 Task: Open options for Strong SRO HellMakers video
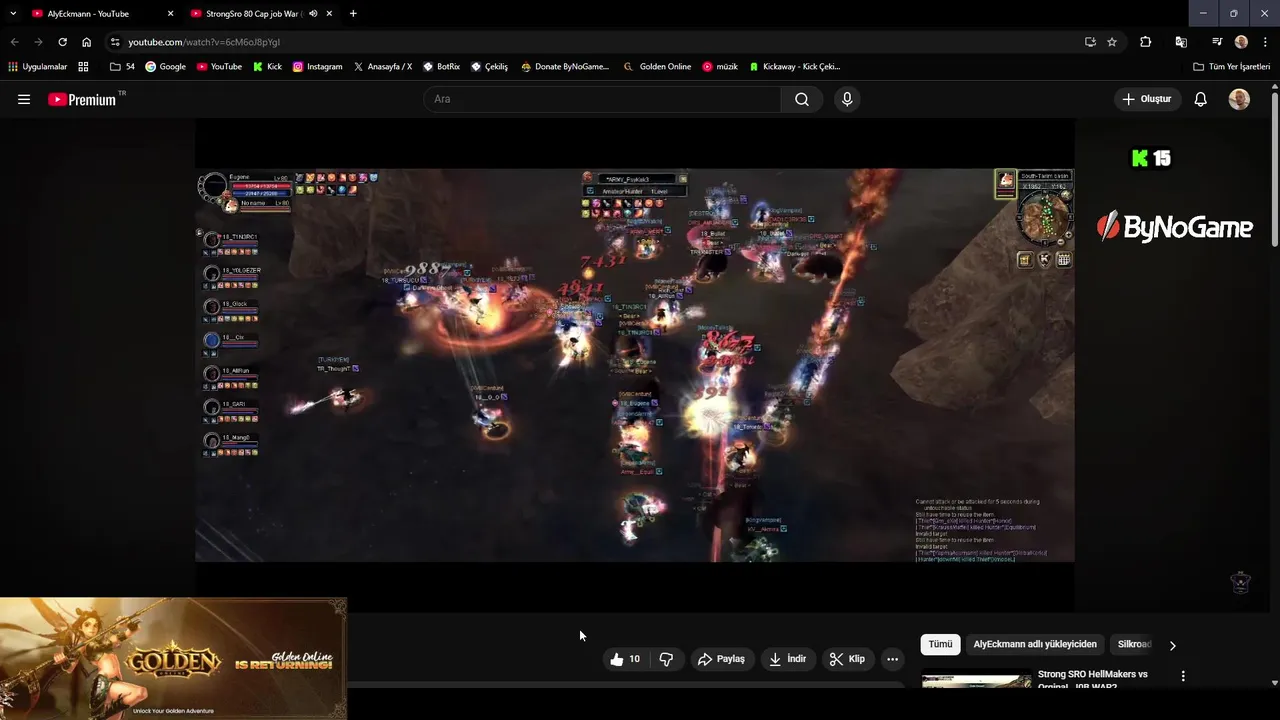tap(1183, 676)
